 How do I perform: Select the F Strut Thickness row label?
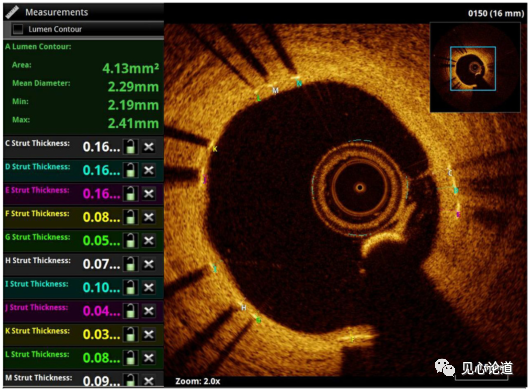(x=37, y=214)
